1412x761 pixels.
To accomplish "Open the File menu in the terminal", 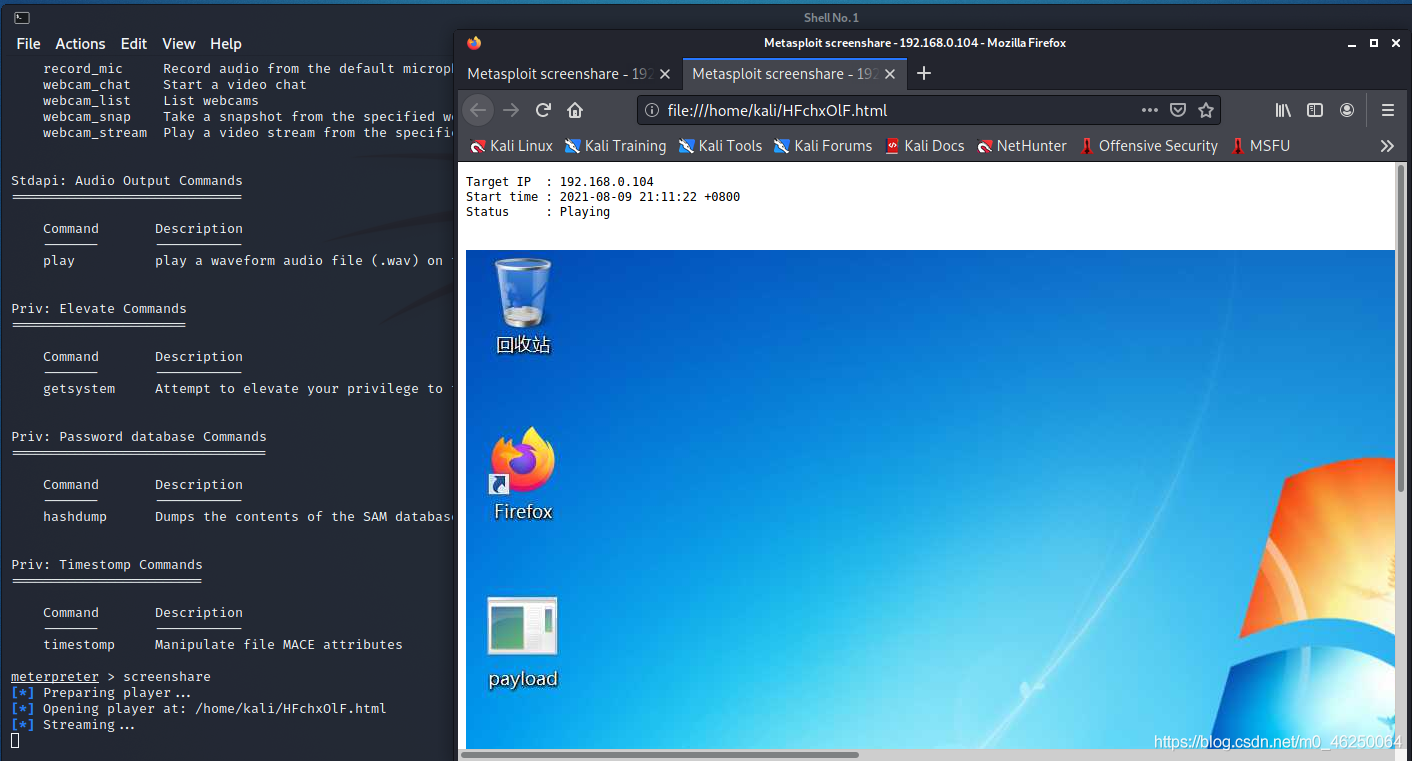I will click(29, 44).
